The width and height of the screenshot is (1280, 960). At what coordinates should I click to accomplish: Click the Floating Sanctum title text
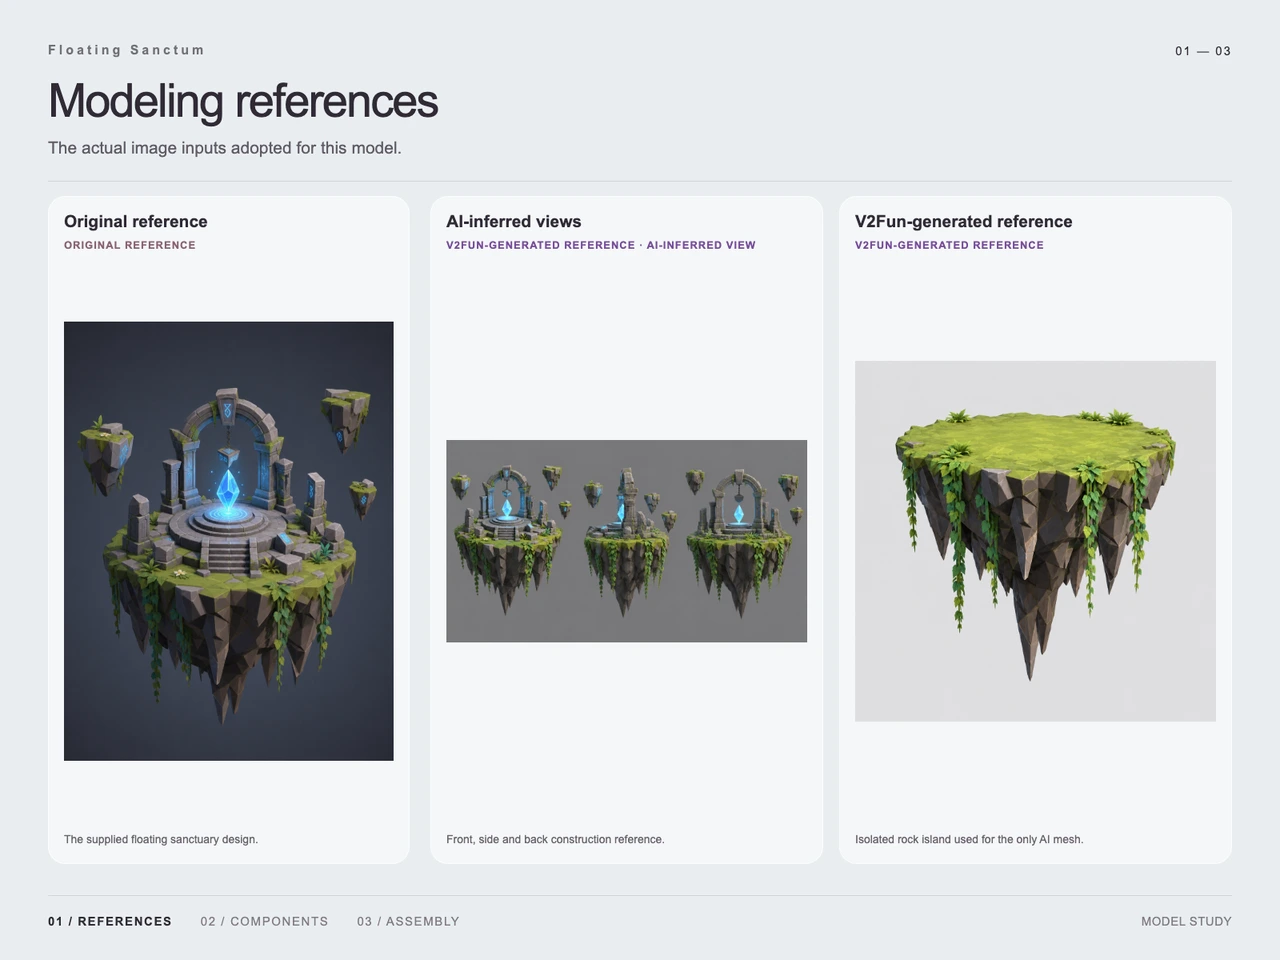tap(126, 50)
